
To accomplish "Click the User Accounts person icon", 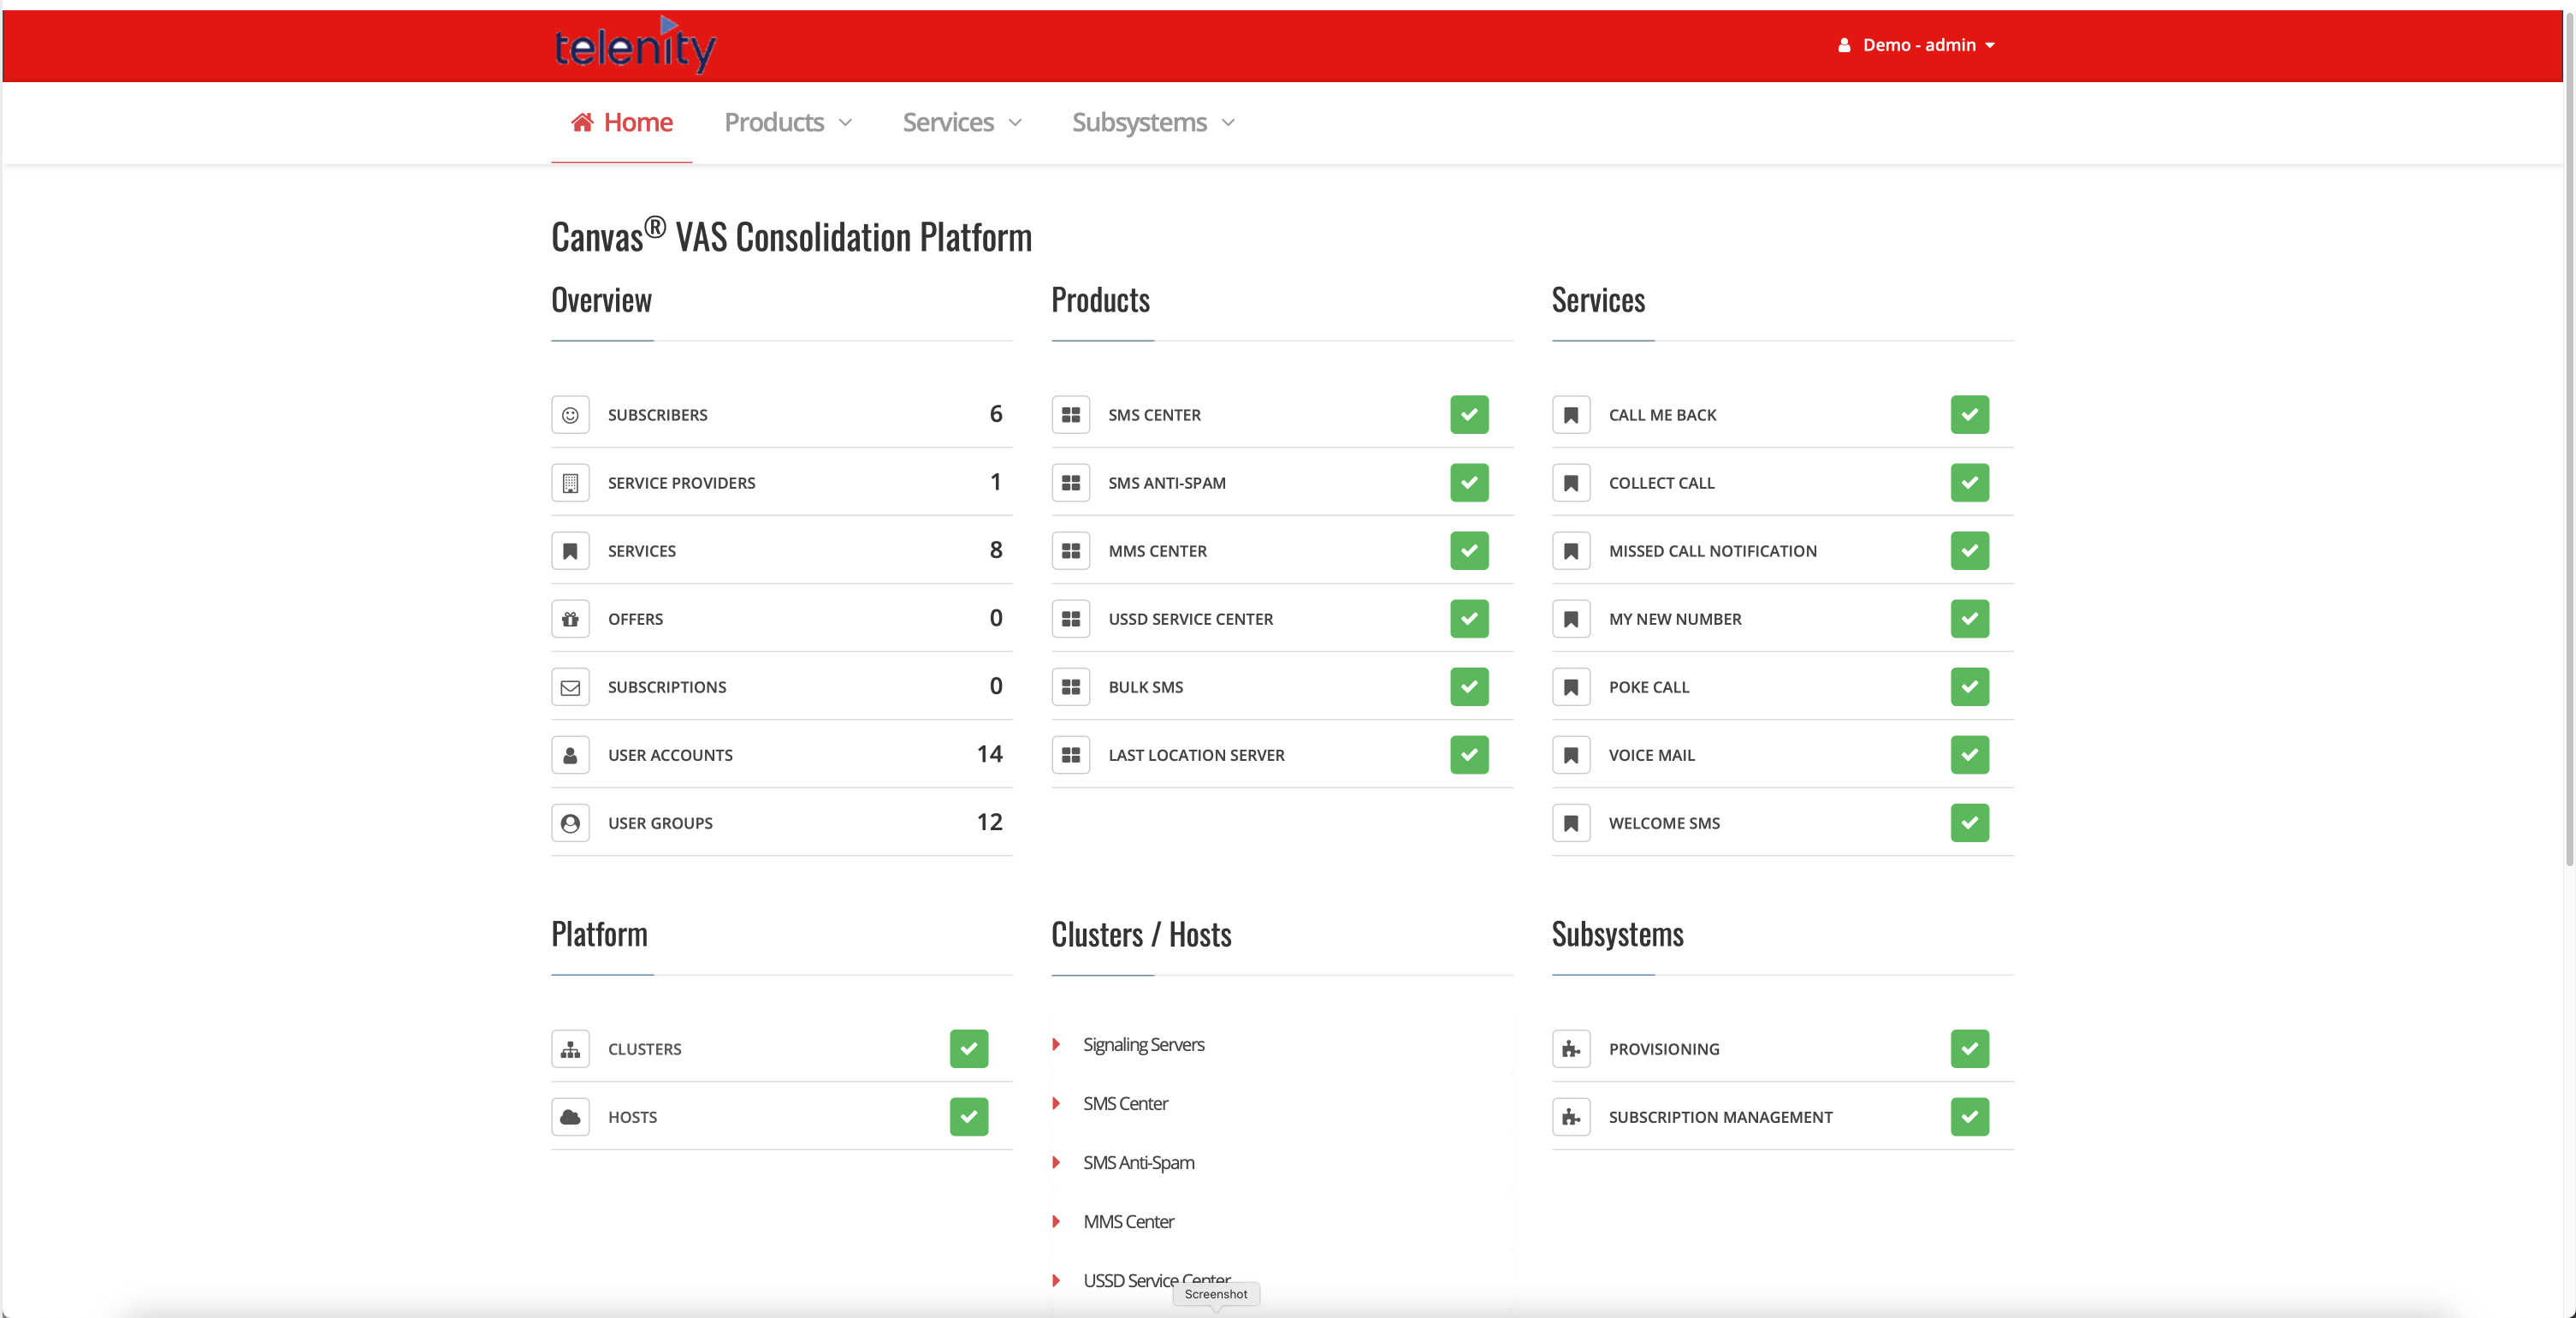I will point(570,755).
